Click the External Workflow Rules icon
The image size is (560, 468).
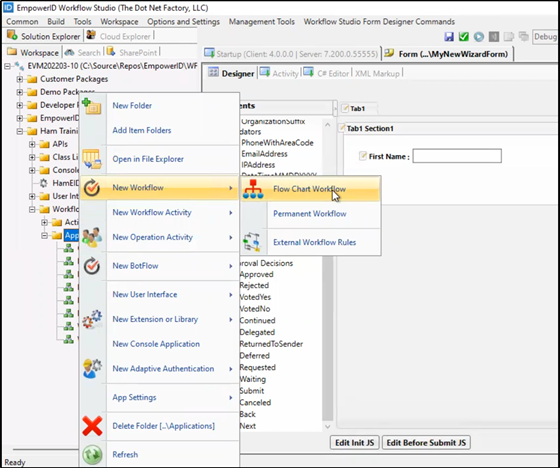[x=252, y=242]
